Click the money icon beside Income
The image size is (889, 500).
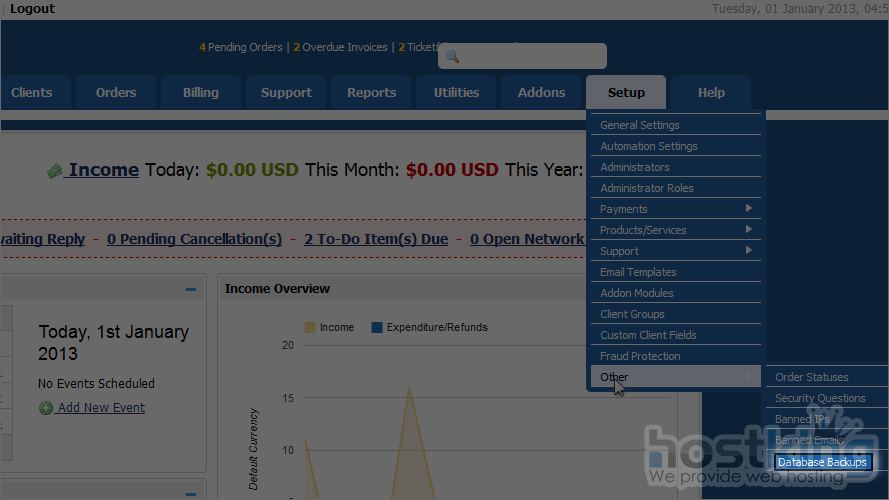point(55,171)
